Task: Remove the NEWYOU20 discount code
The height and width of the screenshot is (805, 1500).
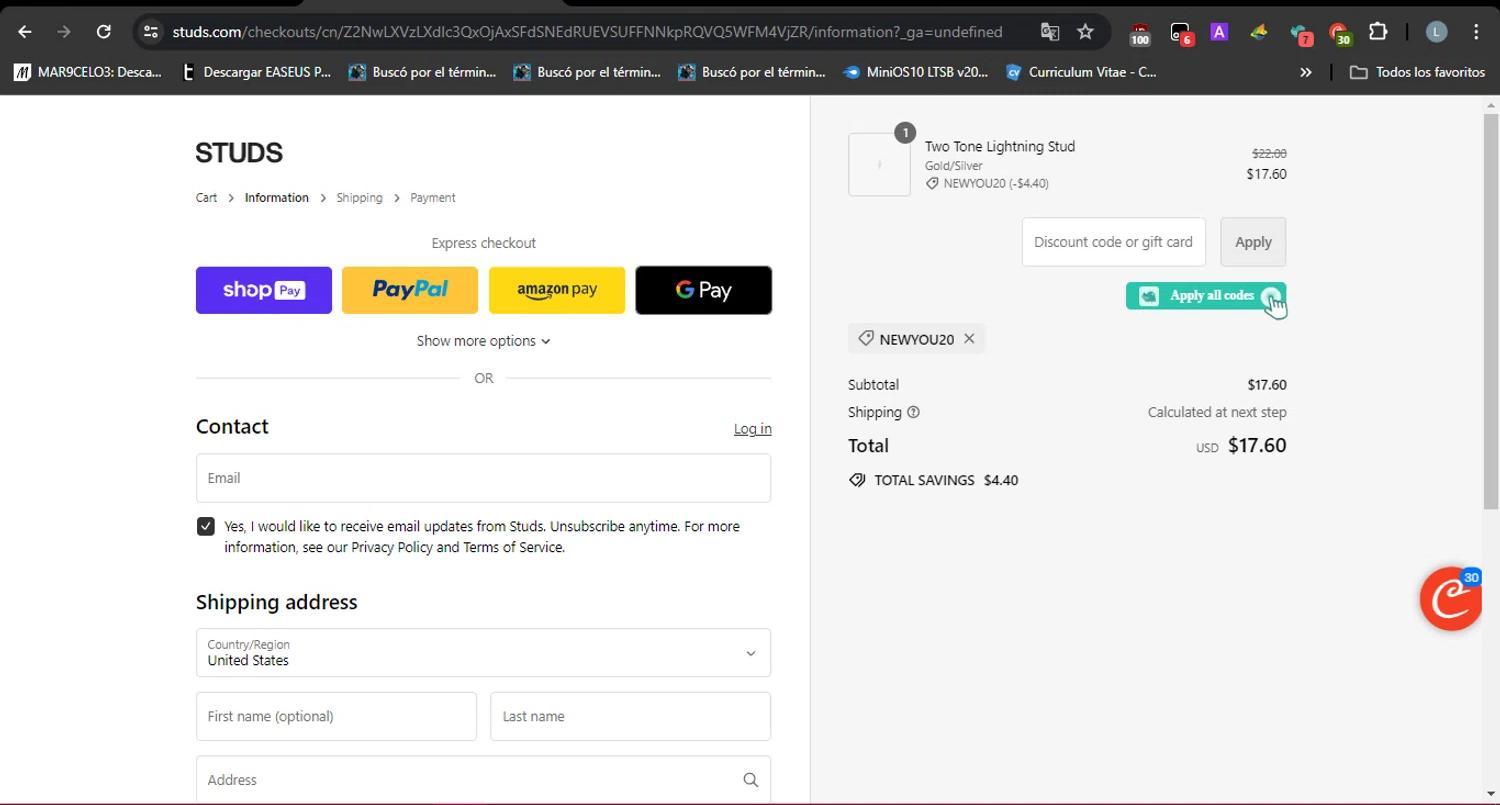Action: (969, 339)
